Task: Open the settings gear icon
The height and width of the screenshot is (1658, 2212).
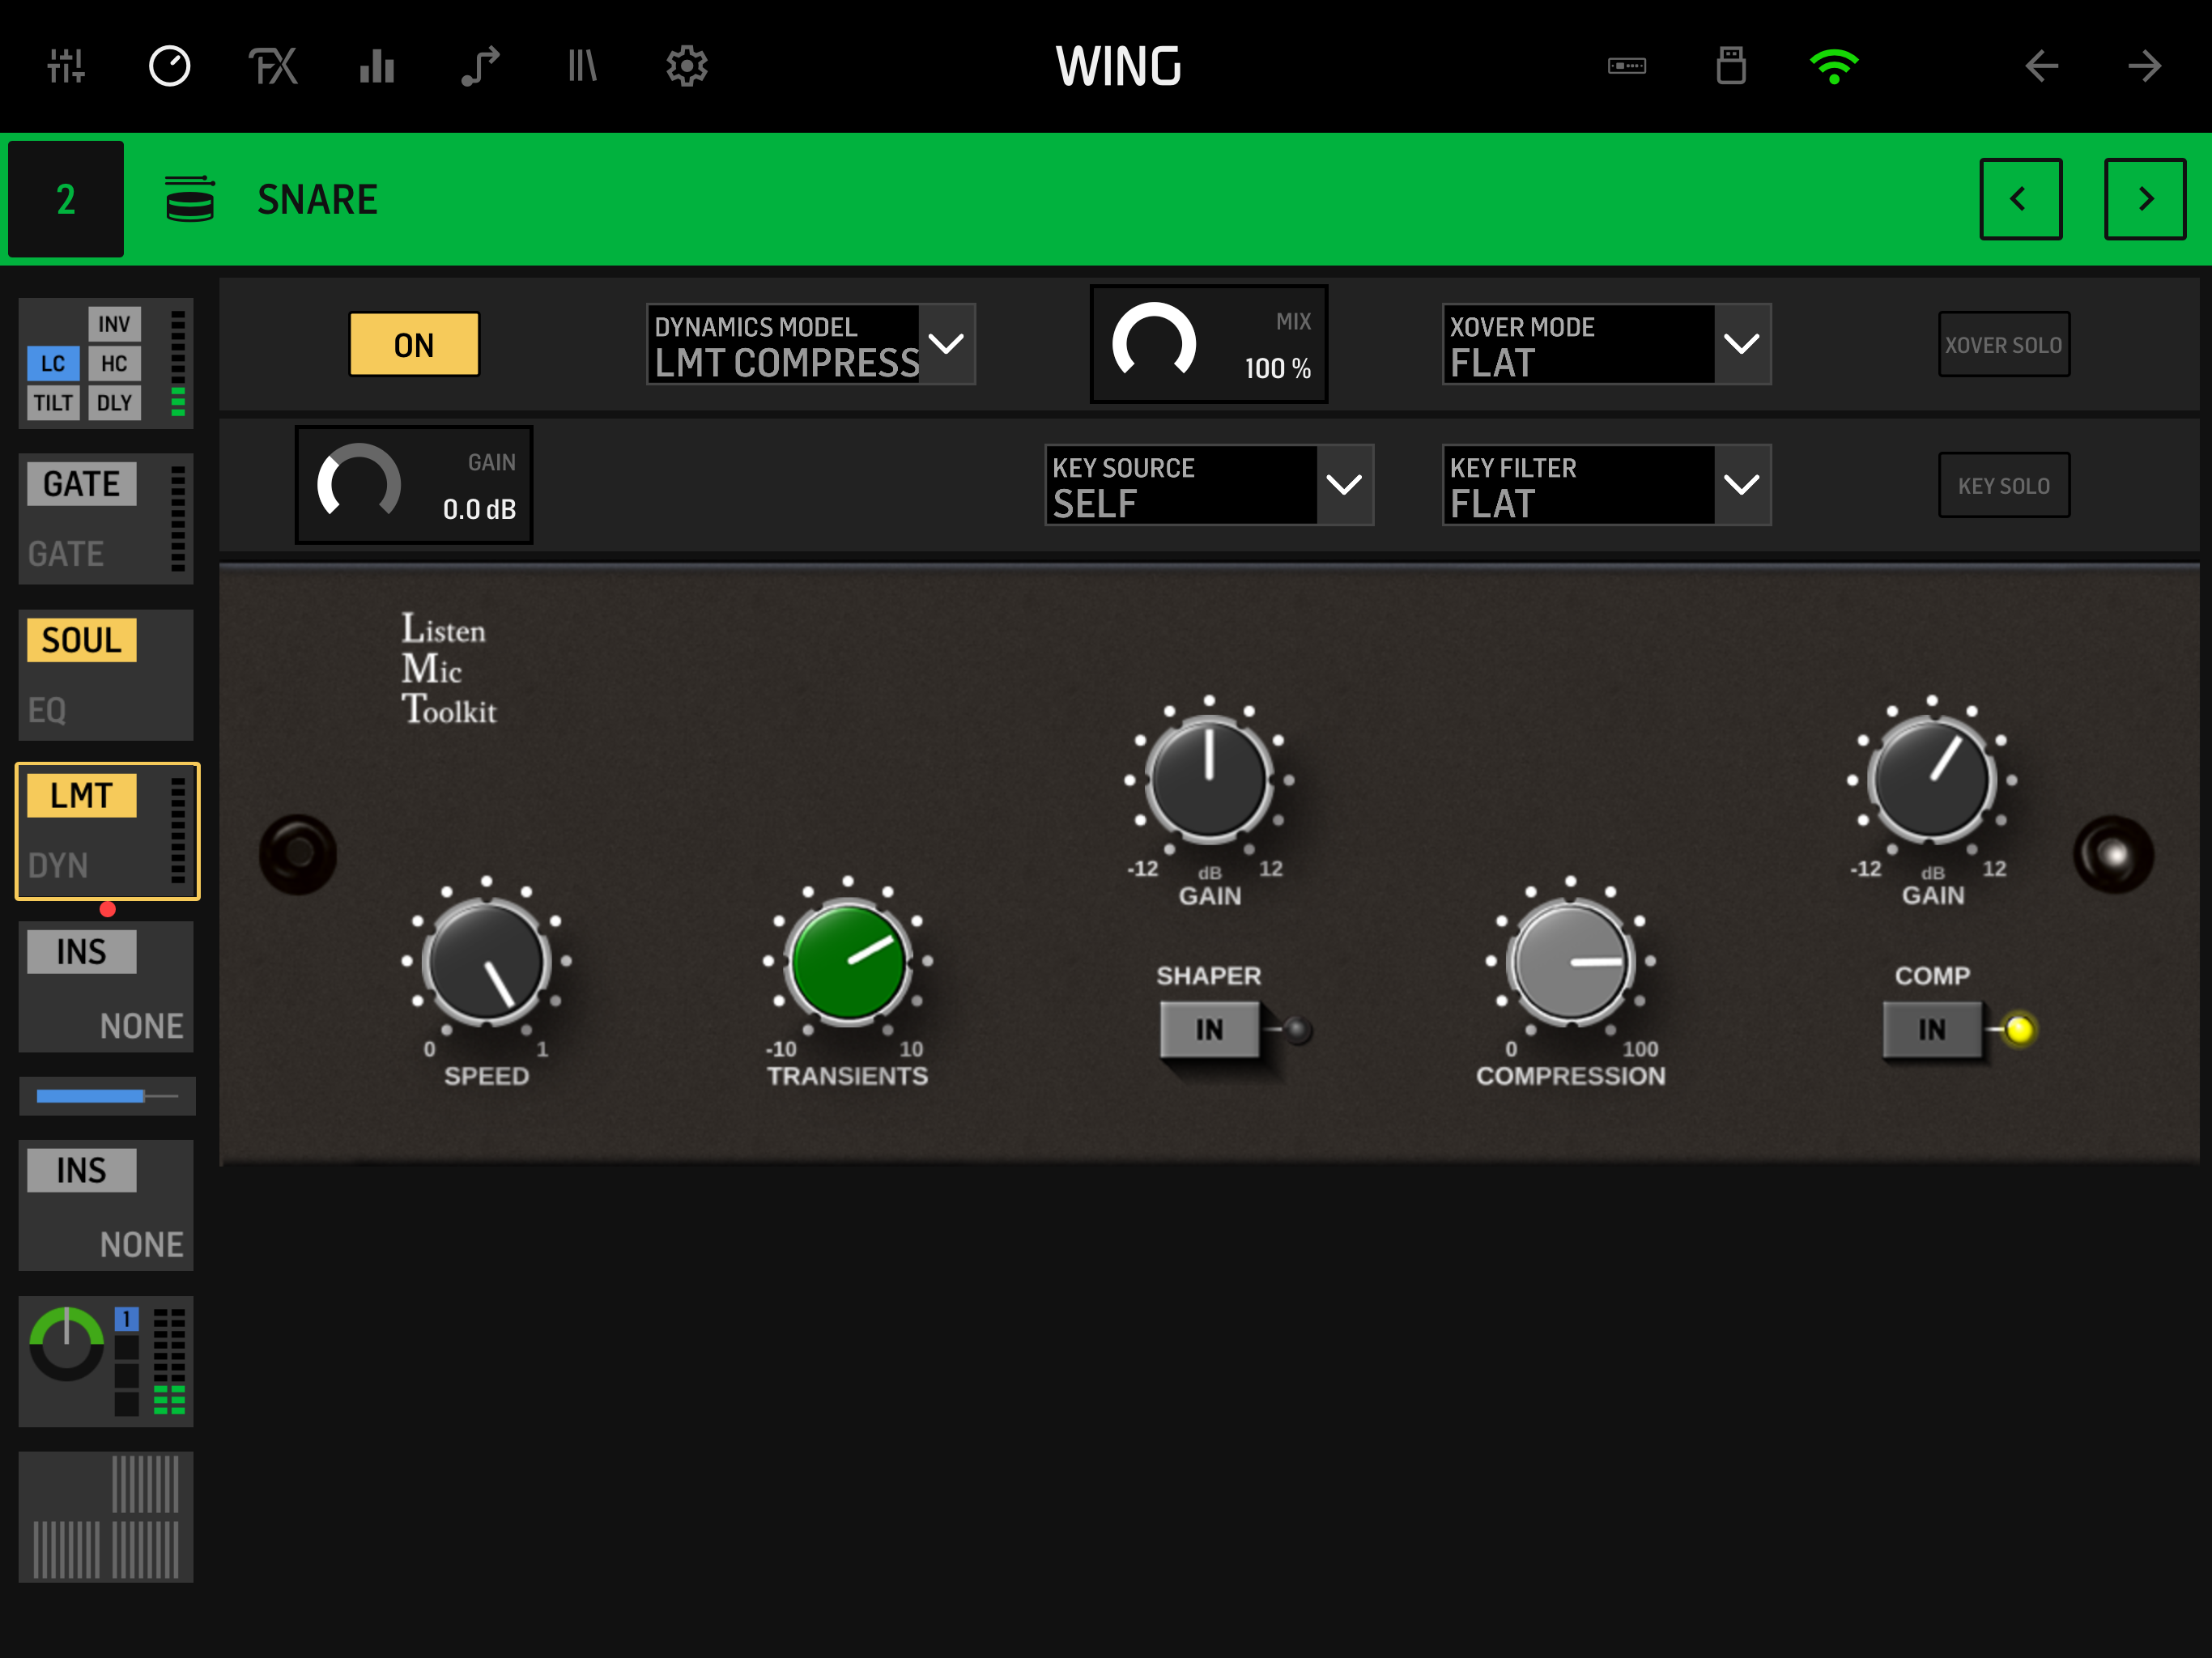Action: (687, 66)
